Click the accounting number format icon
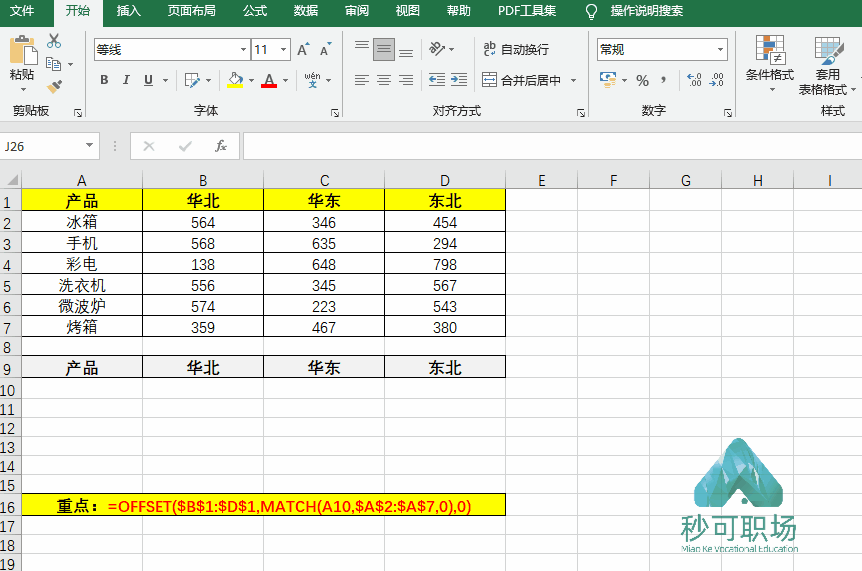Screen dimensions: 862x571 coord(608,80)
